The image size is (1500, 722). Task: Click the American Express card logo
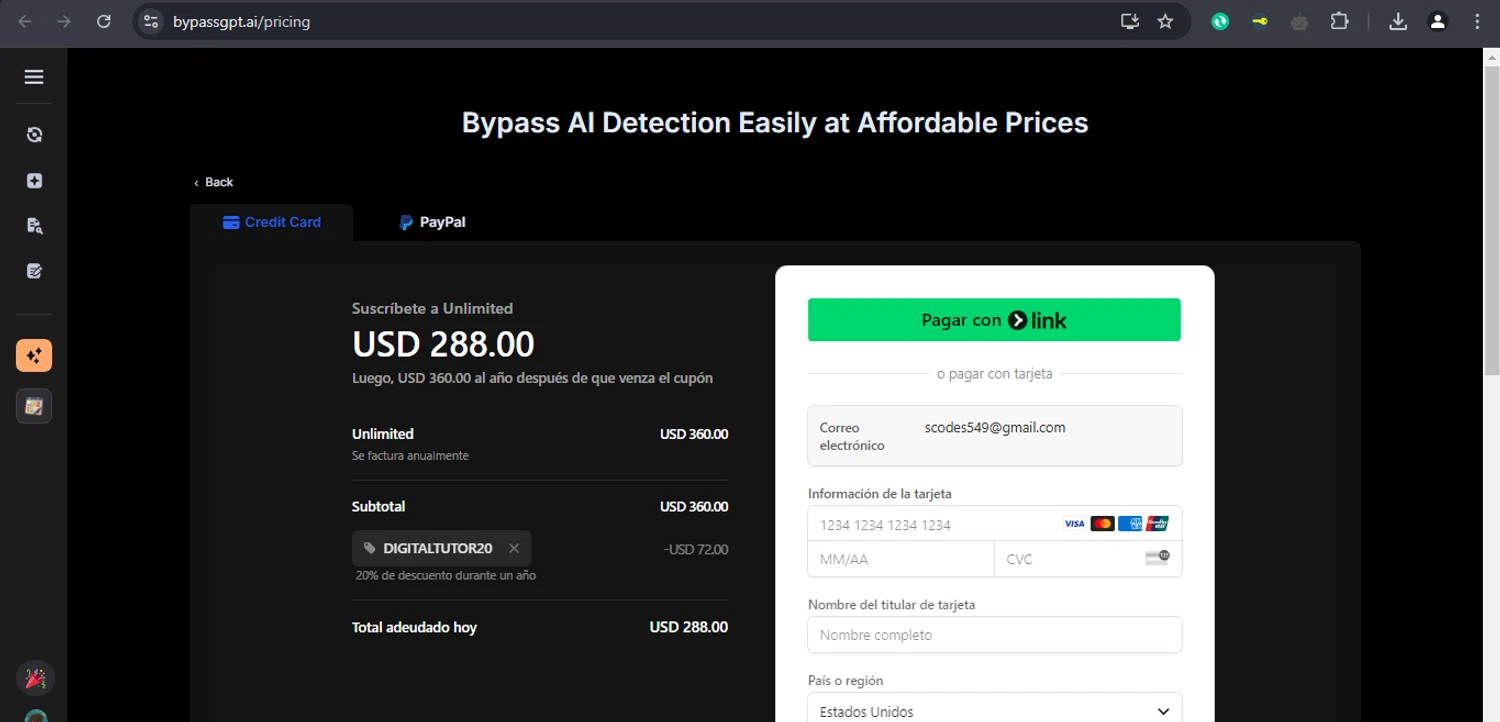1130,523
